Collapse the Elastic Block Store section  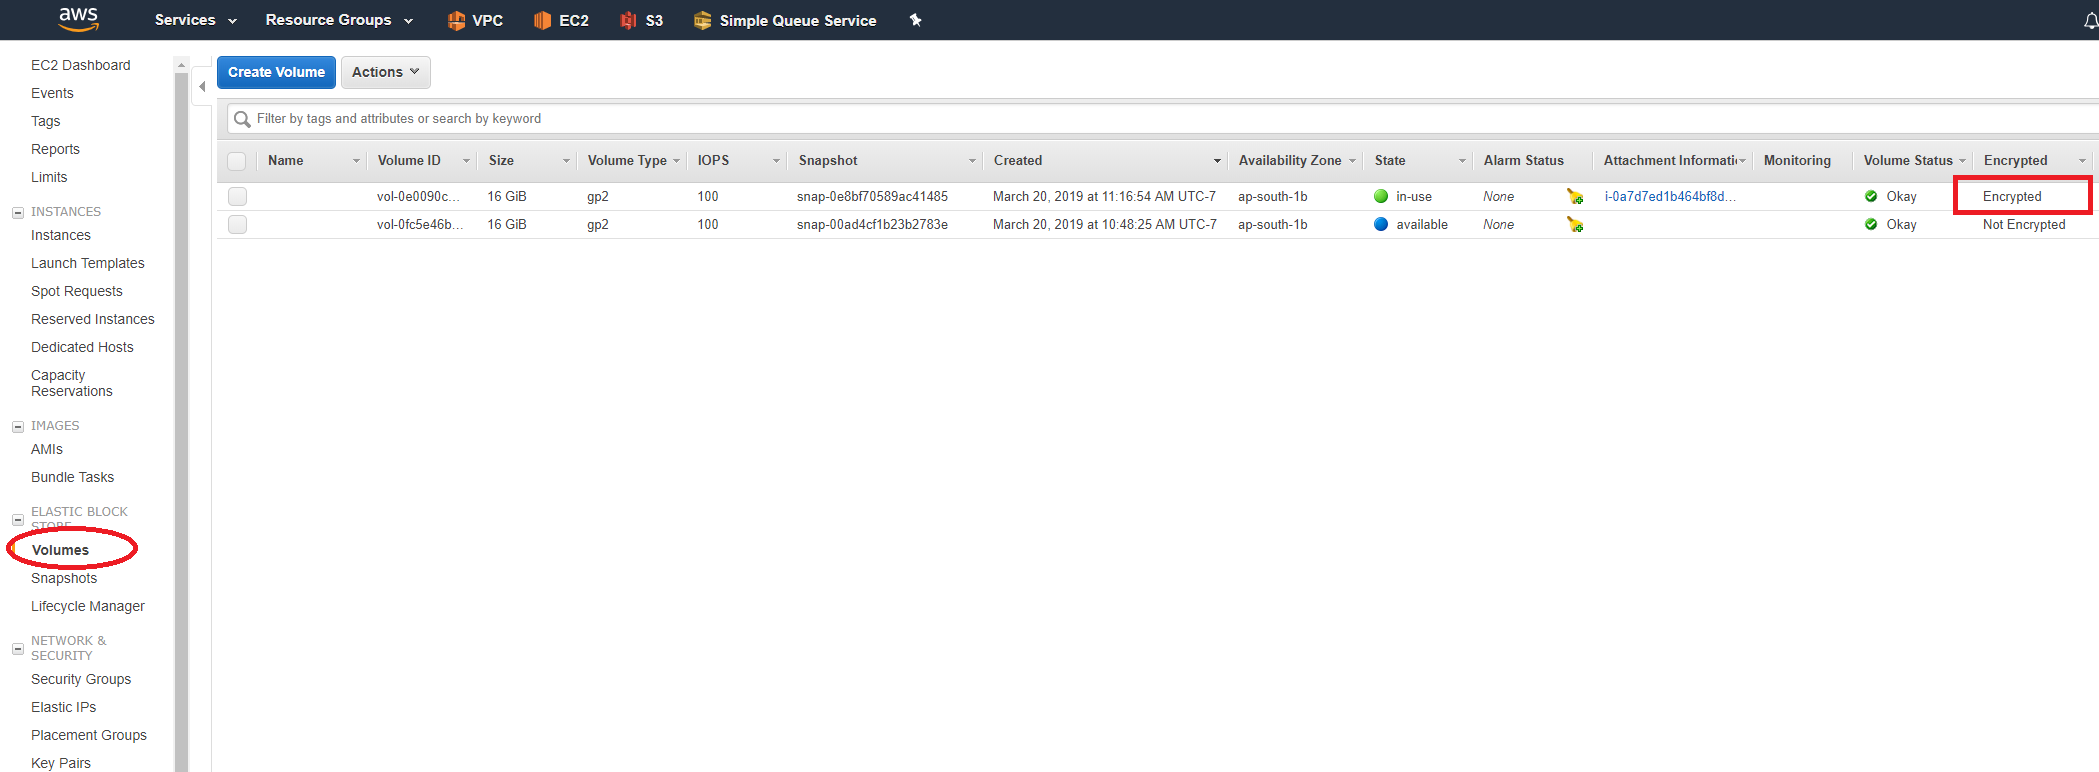coord(17,519)
